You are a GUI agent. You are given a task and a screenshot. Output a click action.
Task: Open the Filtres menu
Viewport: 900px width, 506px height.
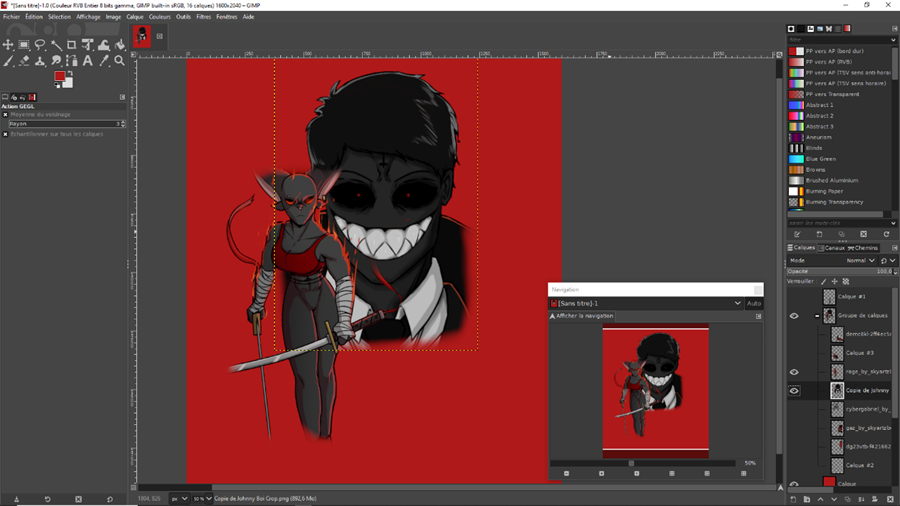point(203,17)
